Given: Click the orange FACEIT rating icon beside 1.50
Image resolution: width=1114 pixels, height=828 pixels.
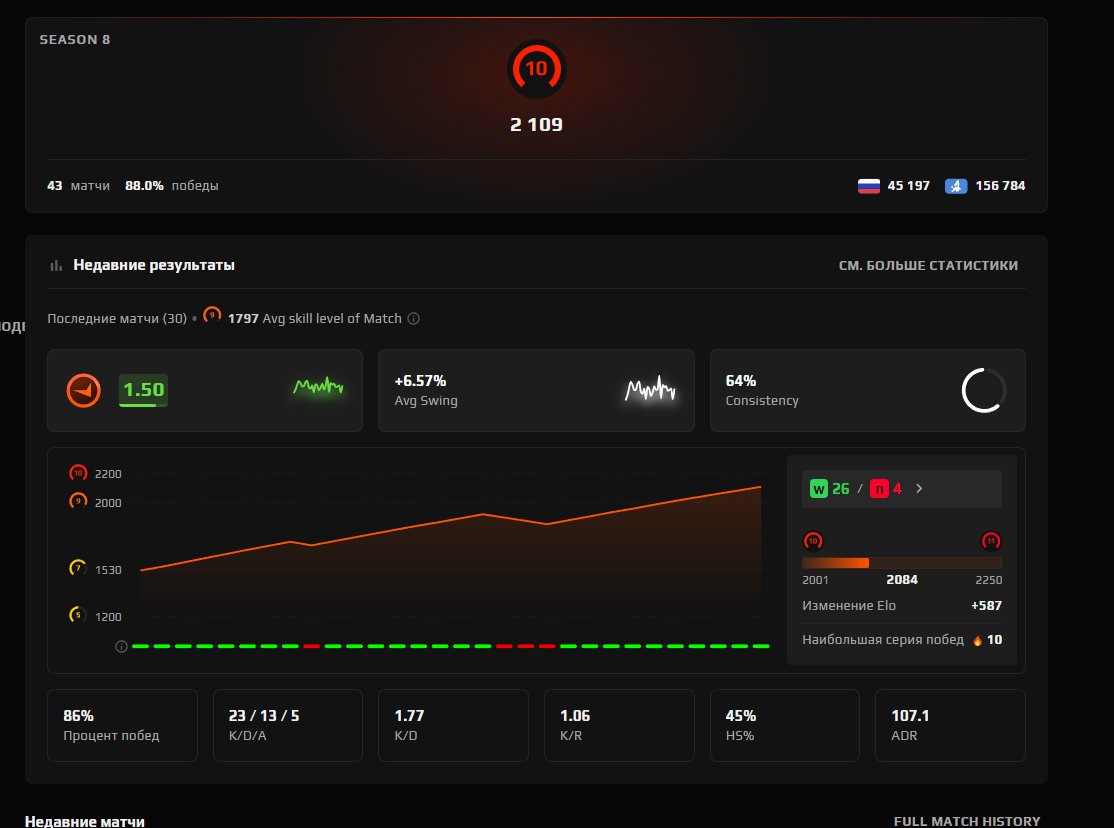Looking at the screenshot, I should [84, 390].
